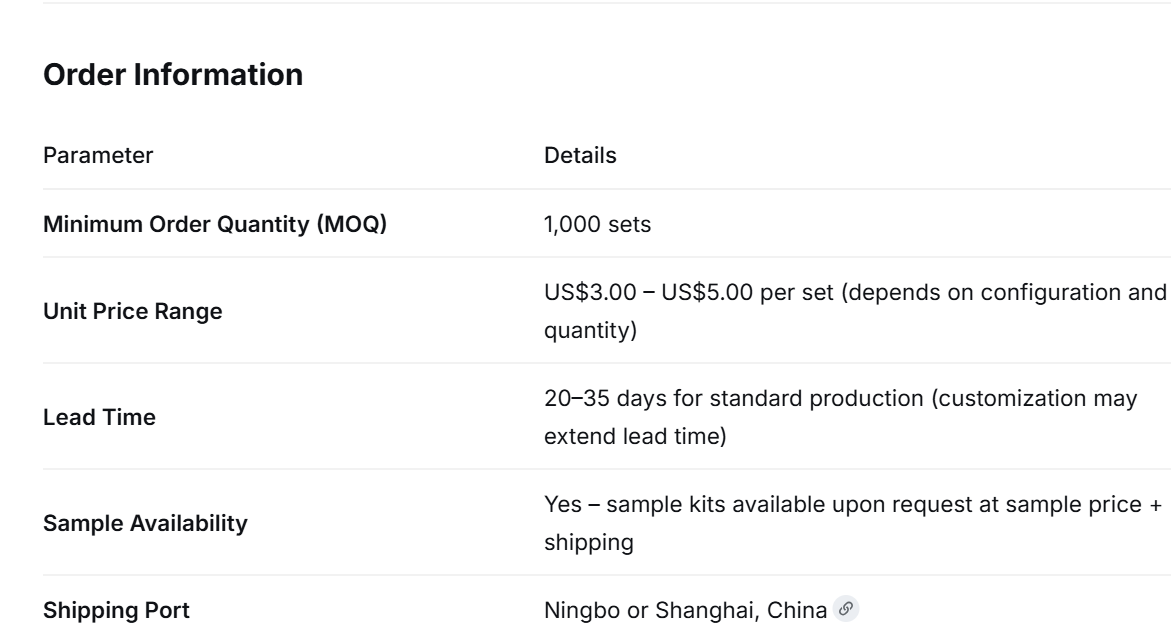Click the word shipping under sample details

pos(589,542)
